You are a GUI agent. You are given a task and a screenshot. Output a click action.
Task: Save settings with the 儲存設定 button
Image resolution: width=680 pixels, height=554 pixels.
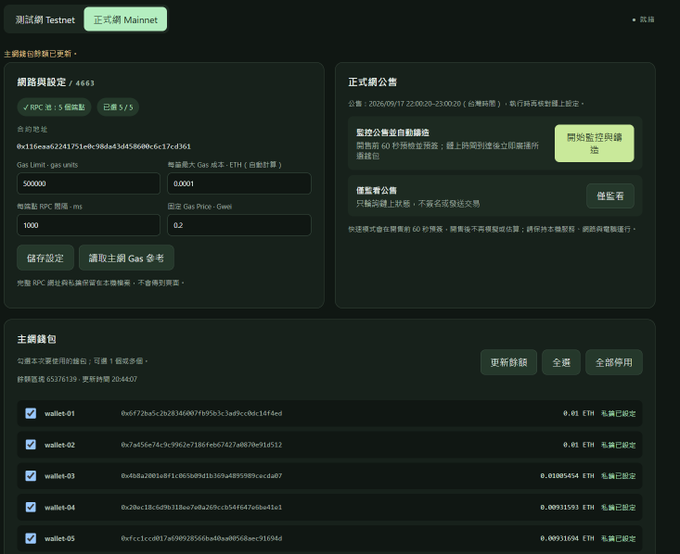point(45,258)
